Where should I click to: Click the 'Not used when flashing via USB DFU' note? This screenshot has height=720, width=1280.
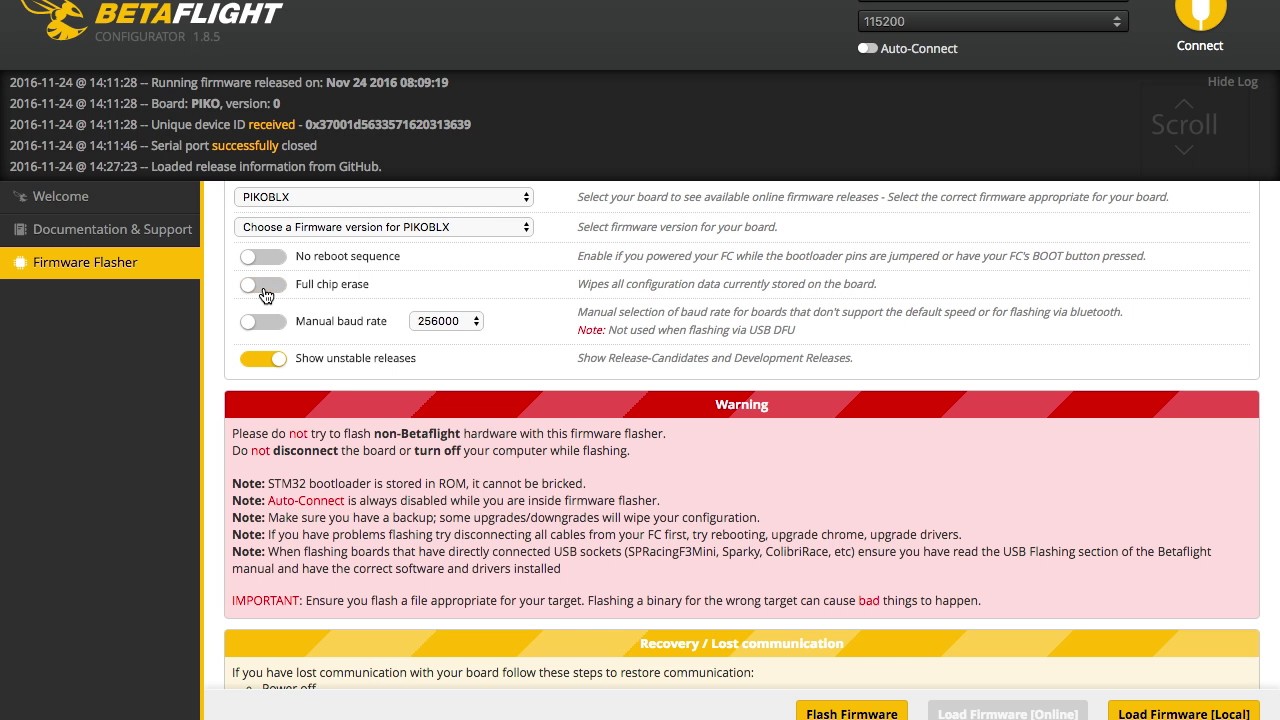tap(686, 330)
